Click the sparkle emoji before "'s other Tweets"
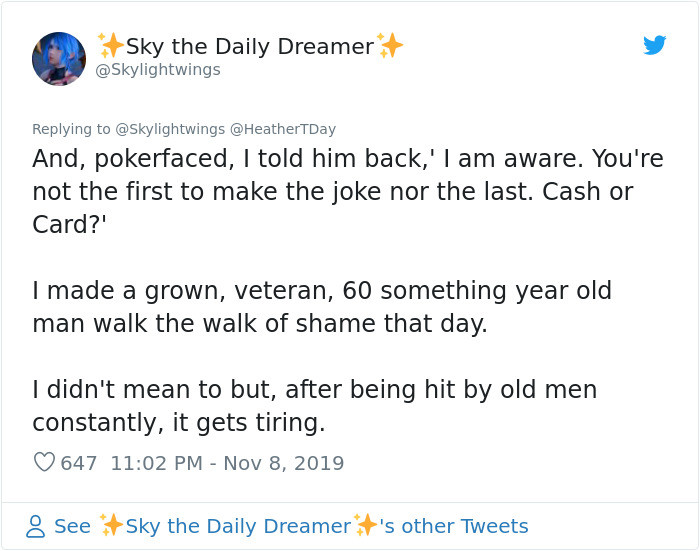The height and width of the screenshot is (551, 700). (366, 526)
